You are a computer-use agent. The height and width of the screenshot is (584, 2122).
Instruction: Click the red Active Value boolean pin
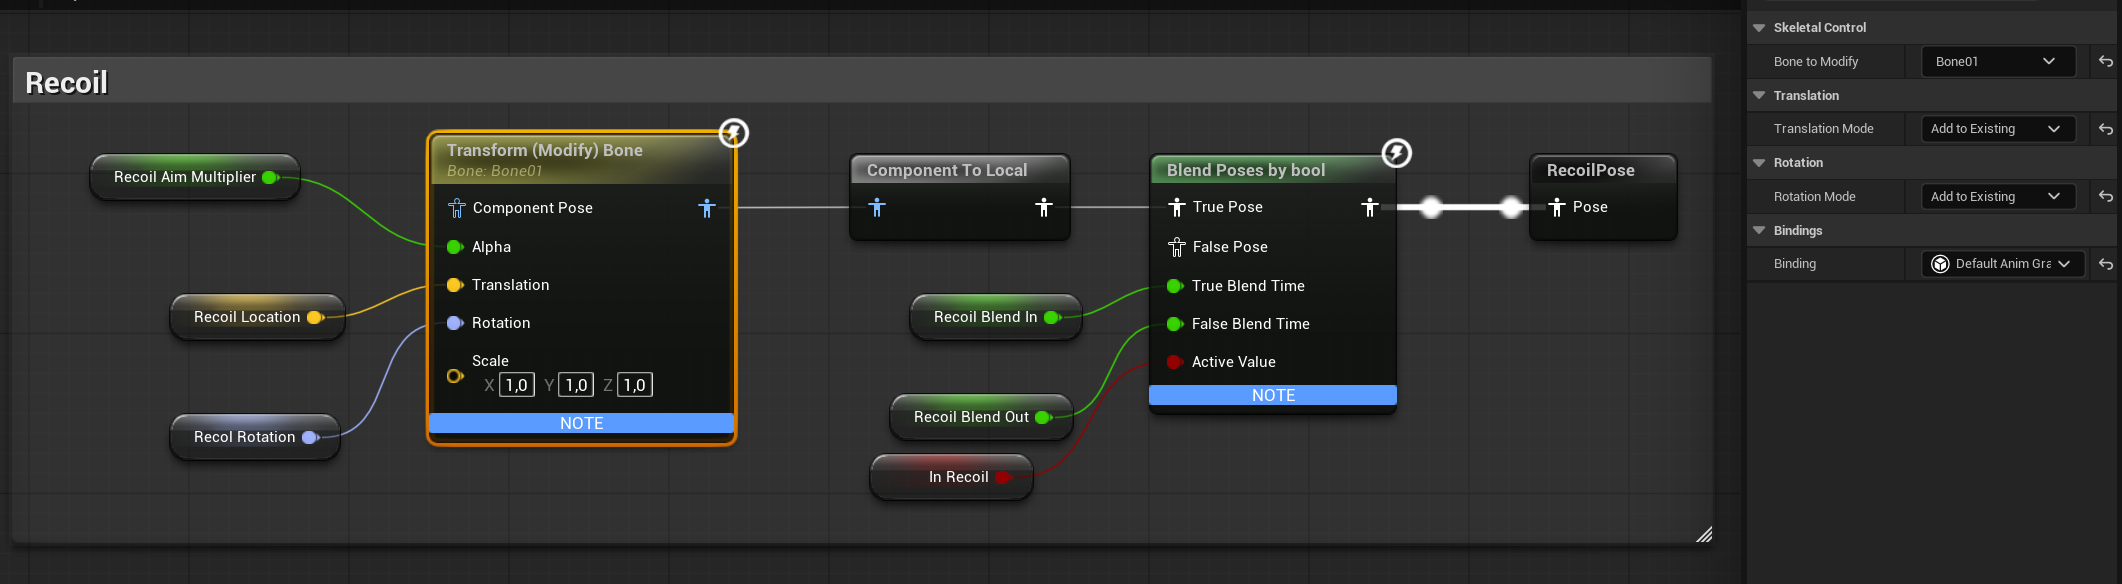(x=1175, y=362)
